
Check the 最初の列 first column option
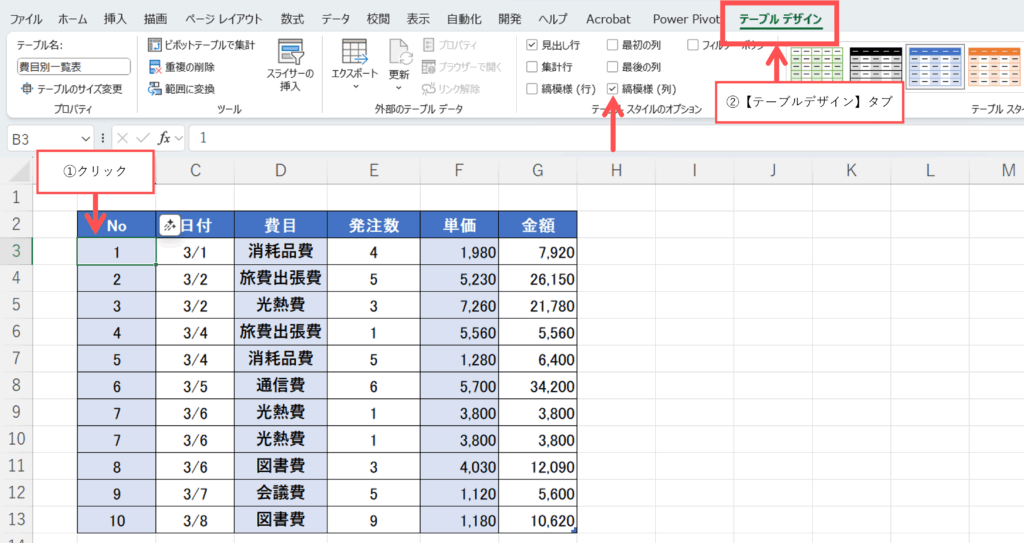coord(612,45)
